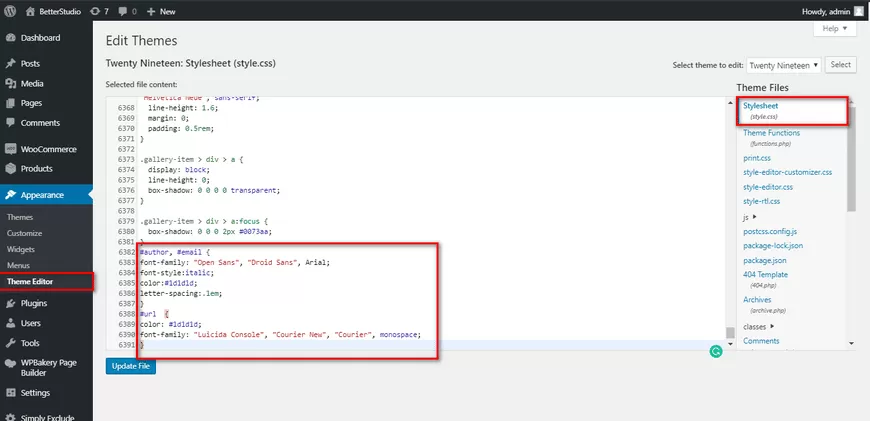Click the WPBakery Page Builder icon
Image resolution: width=870 pixels, height=421 pixels.
10,364
